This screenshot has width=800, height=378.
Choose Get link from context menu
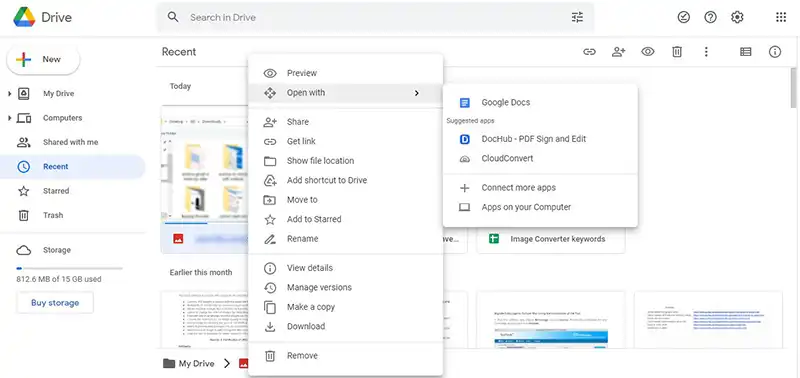[345, 141]
